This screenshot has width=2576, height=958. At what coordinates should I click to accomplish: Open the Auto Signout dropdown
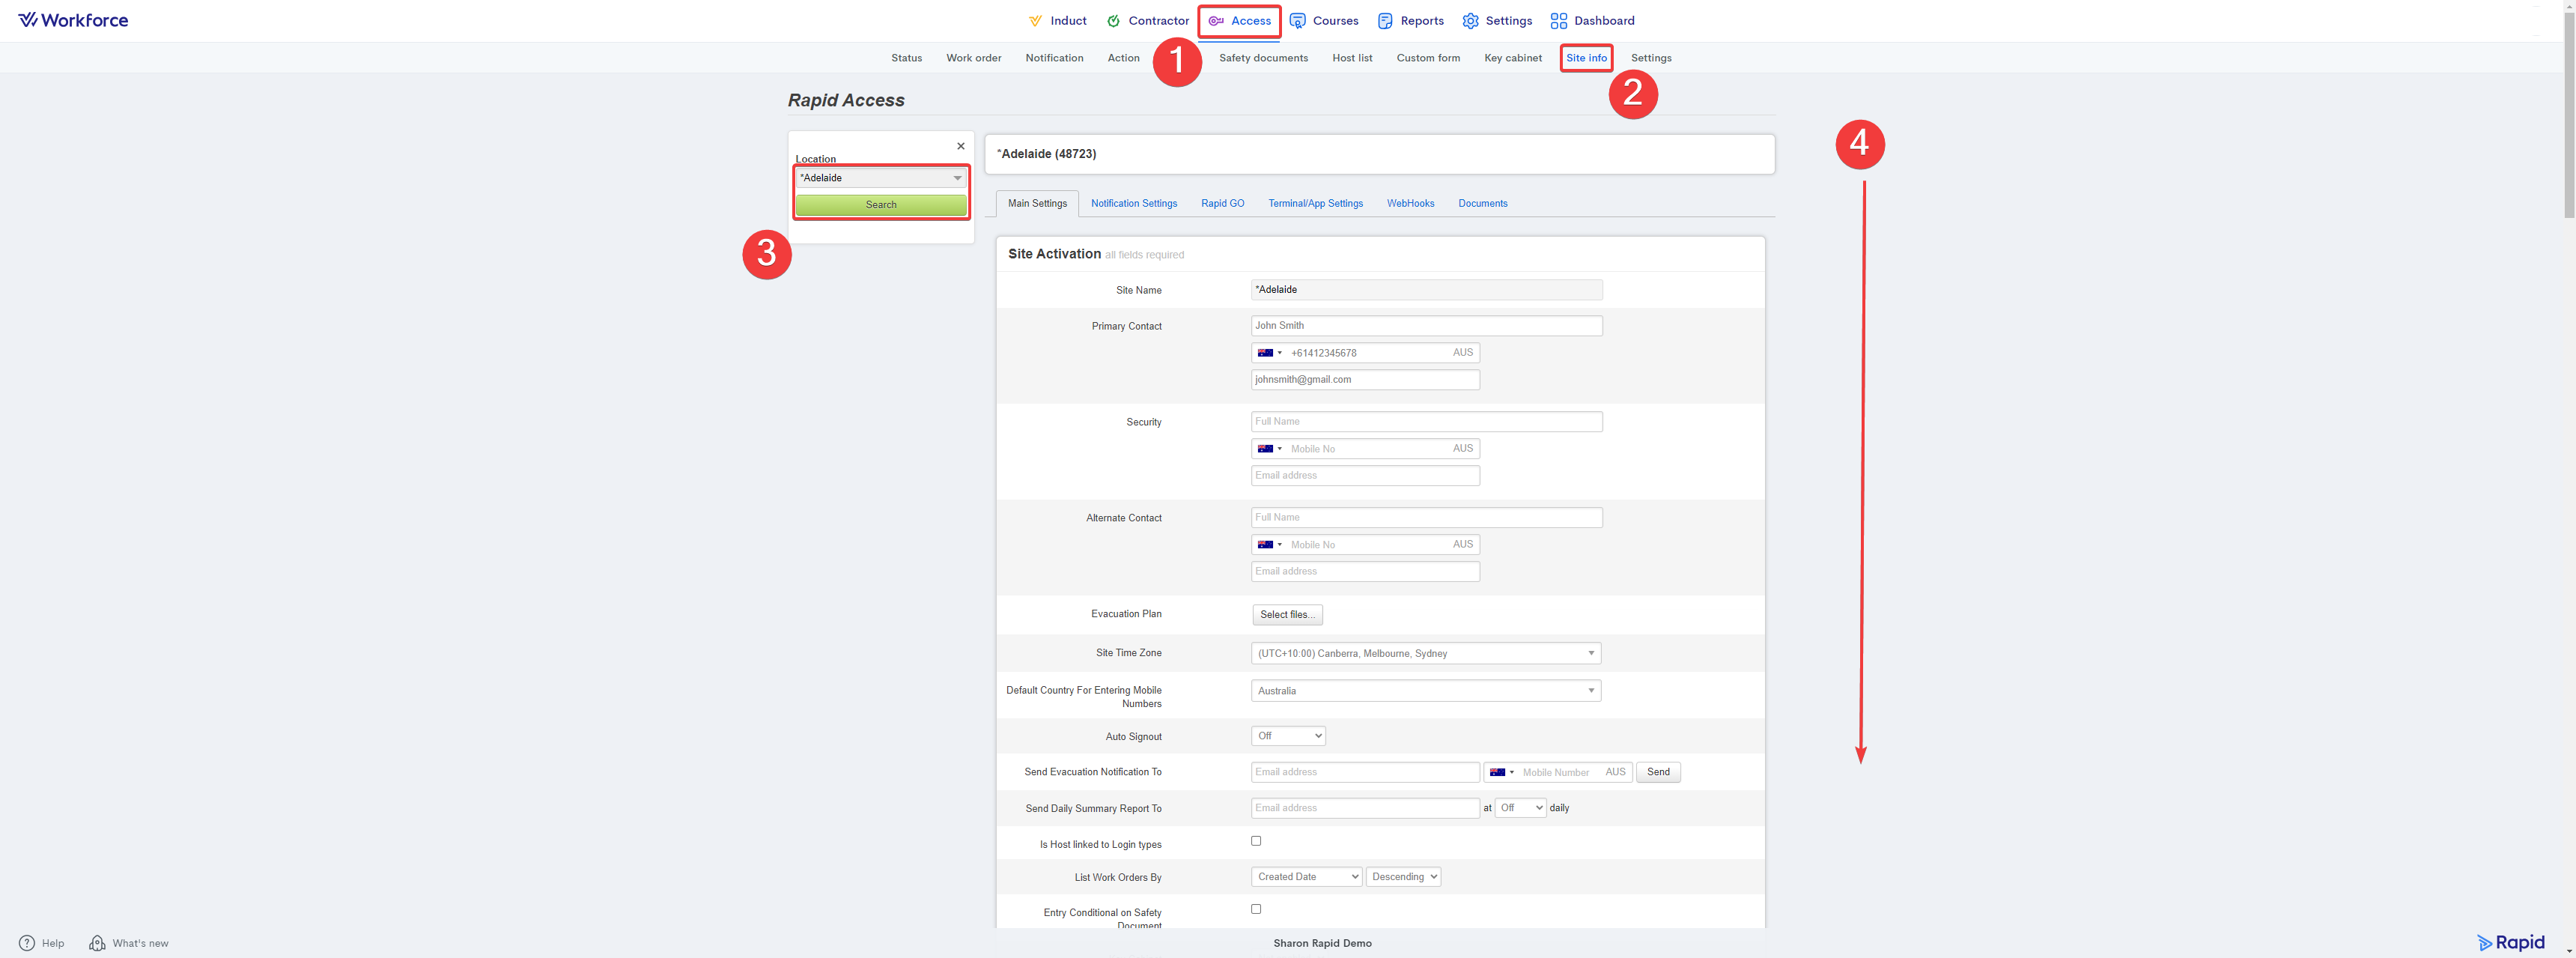coord(1288,736)
